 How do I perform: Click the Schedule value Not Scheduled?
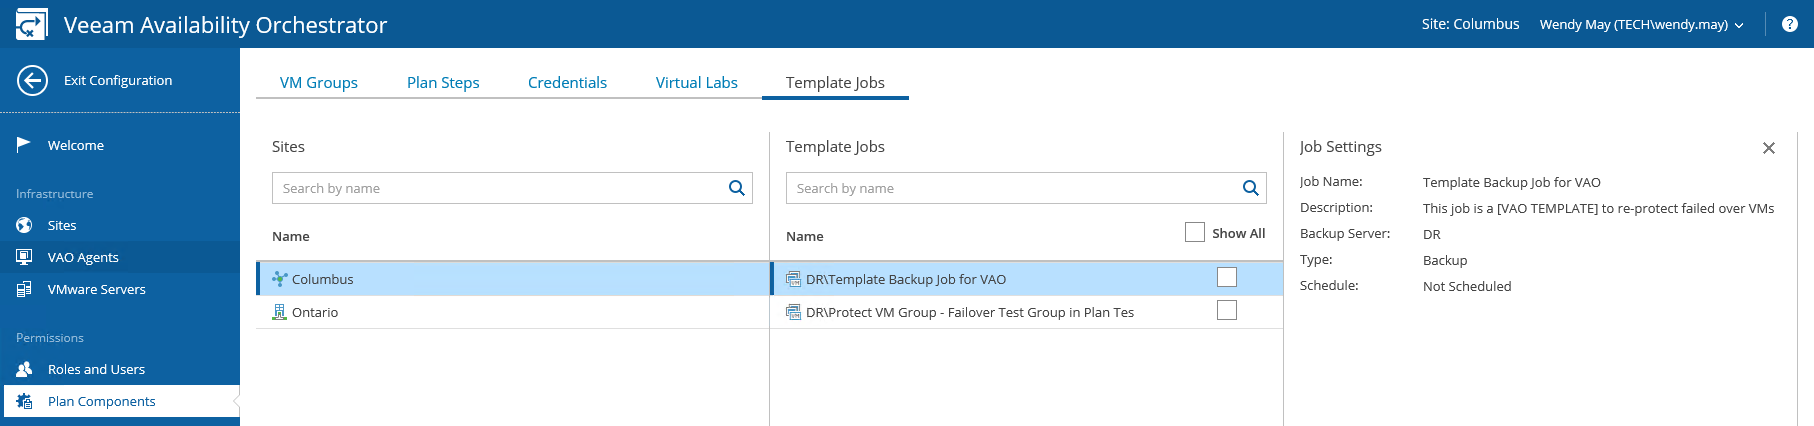(1467, 286)
